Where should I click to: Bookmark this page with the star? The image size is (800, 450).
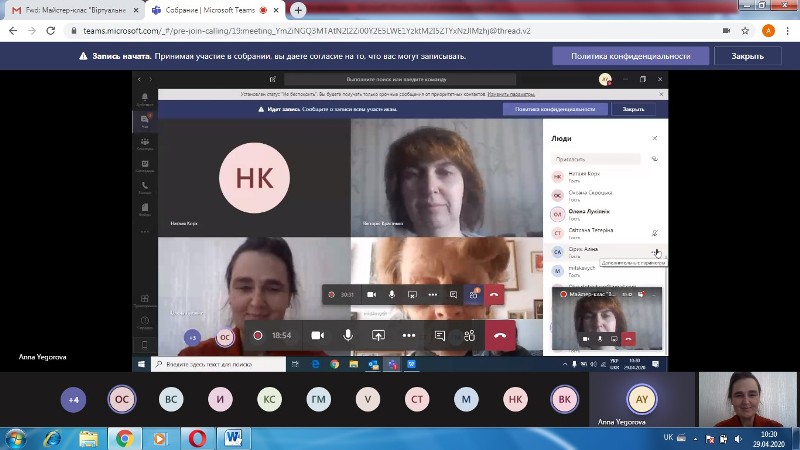[x=745, y=31]
